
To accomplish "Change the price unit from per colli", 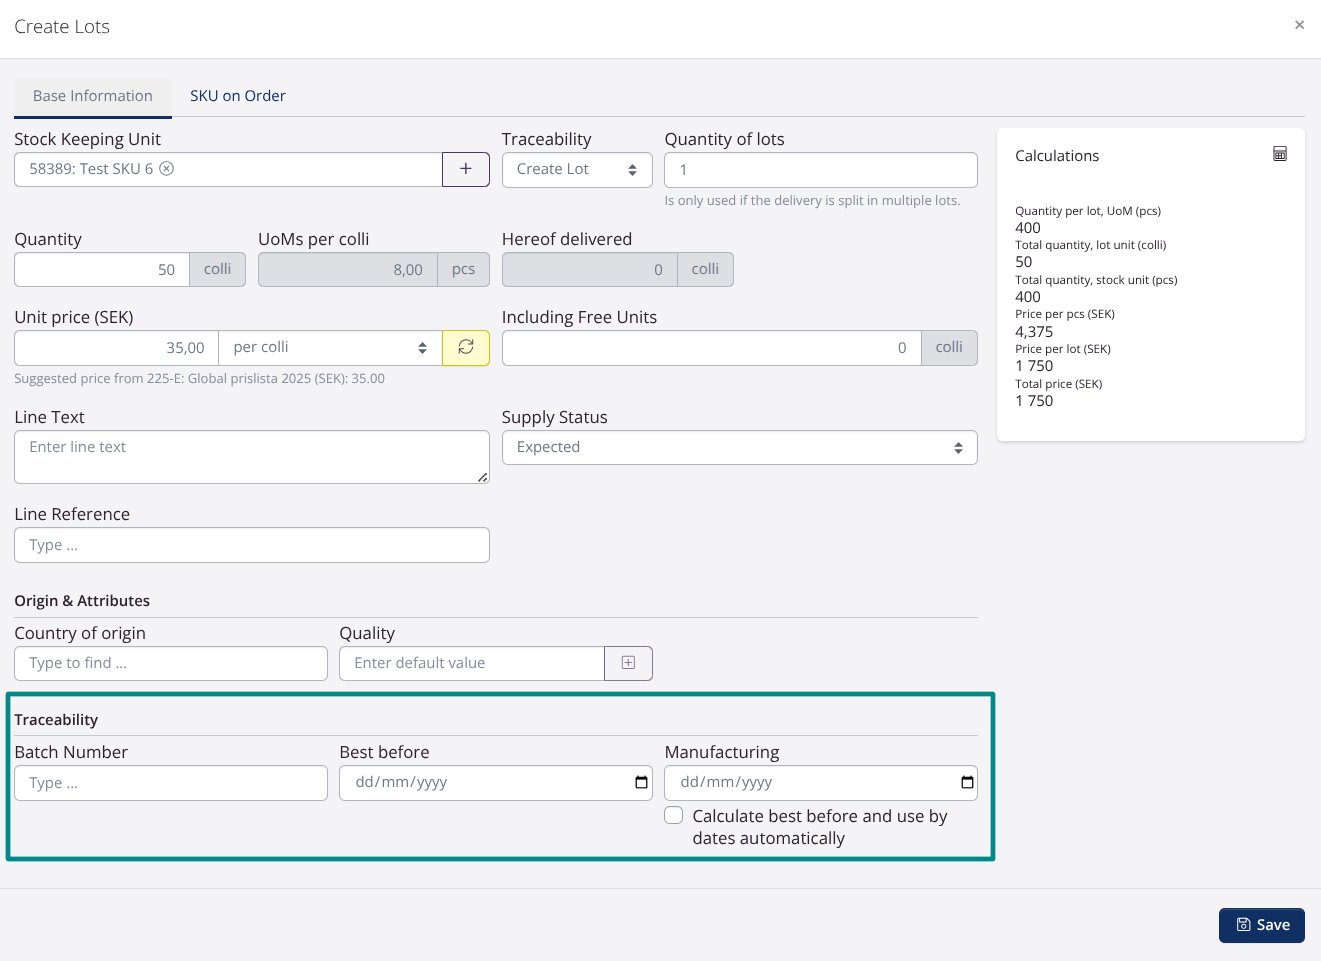I will coord(330,347).
